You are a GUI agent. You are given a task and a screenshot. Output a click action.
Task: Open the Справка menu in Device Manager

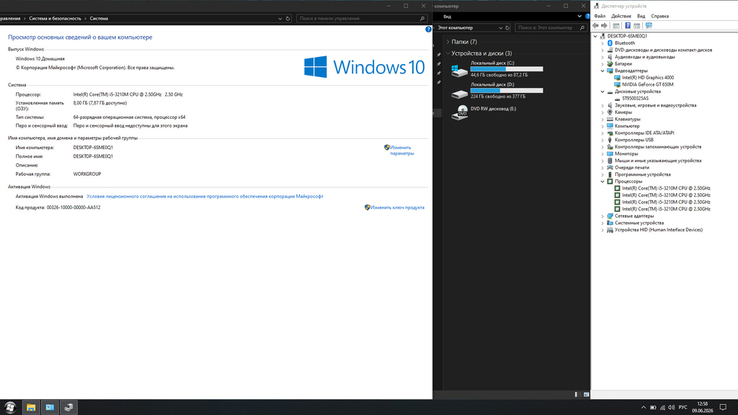pyautogui.click(x=660, y=16)
